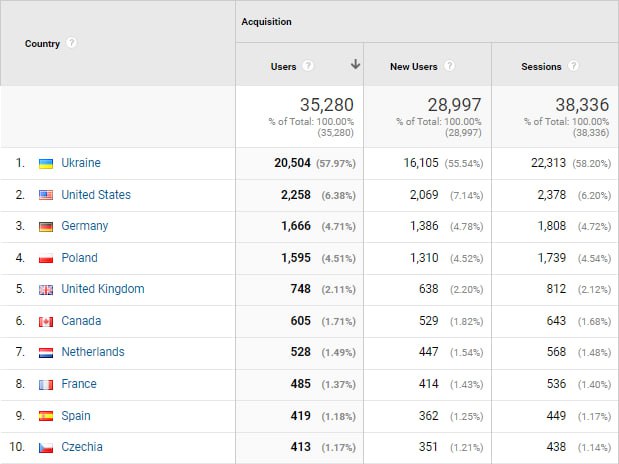Click the help icon next to Country

coord(72,44)
